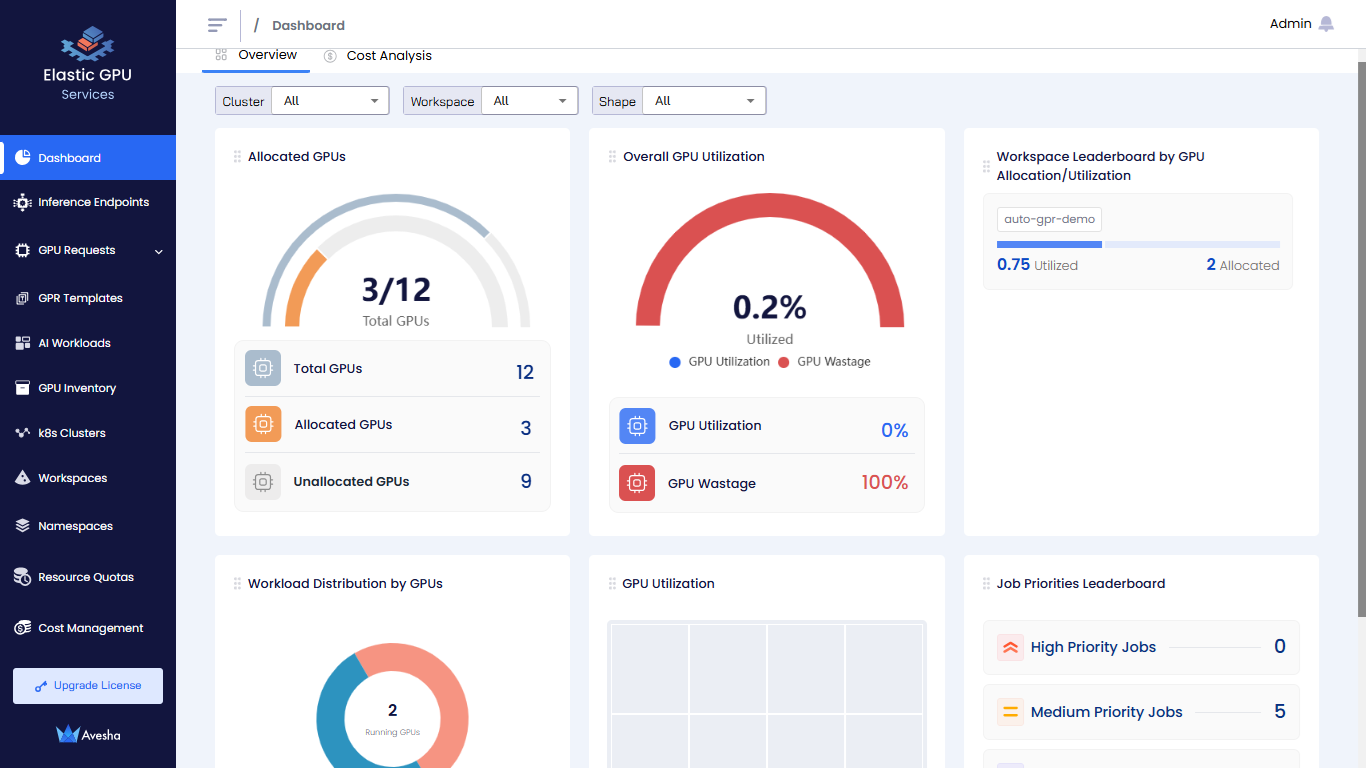
Task: Open the Namespaces sidebar item
Action: pos(88,526)
